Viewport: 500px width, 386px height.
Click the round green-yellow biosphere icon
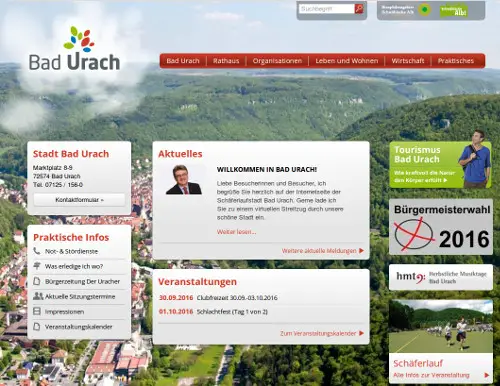pos(424,10)
